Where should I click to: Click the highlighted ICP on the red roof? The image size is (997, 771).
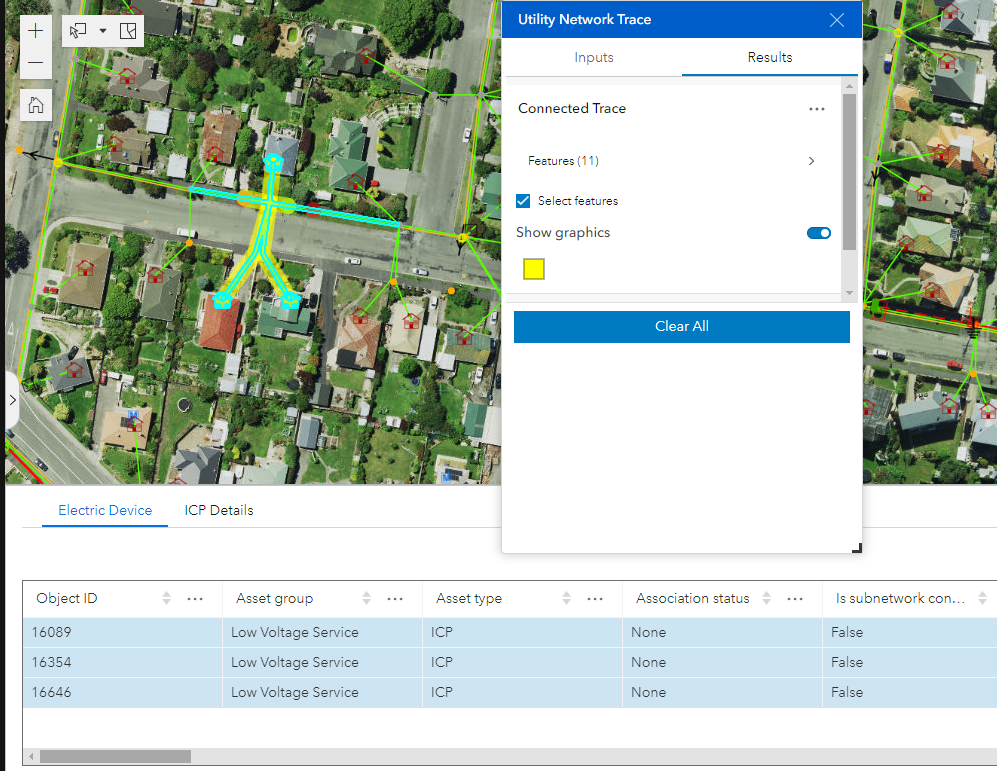pos(222,299)
